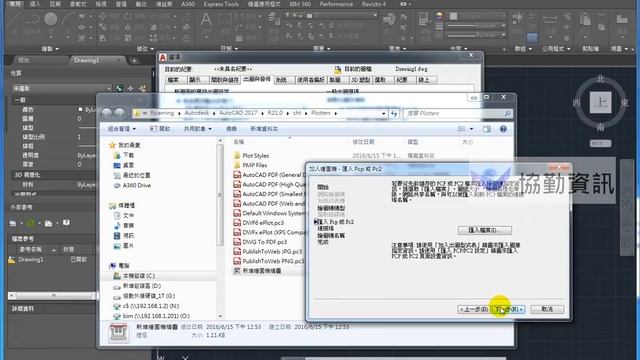The image size is (640, 360).
Task: Select the Line tool in ribbon
Action: 15,20
